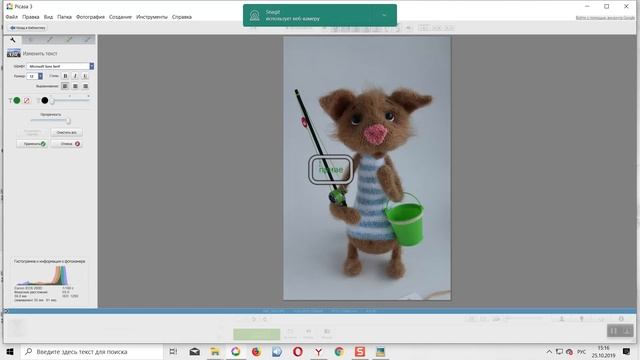
Task: Click the Очистить все button
Action: [67, 133]
